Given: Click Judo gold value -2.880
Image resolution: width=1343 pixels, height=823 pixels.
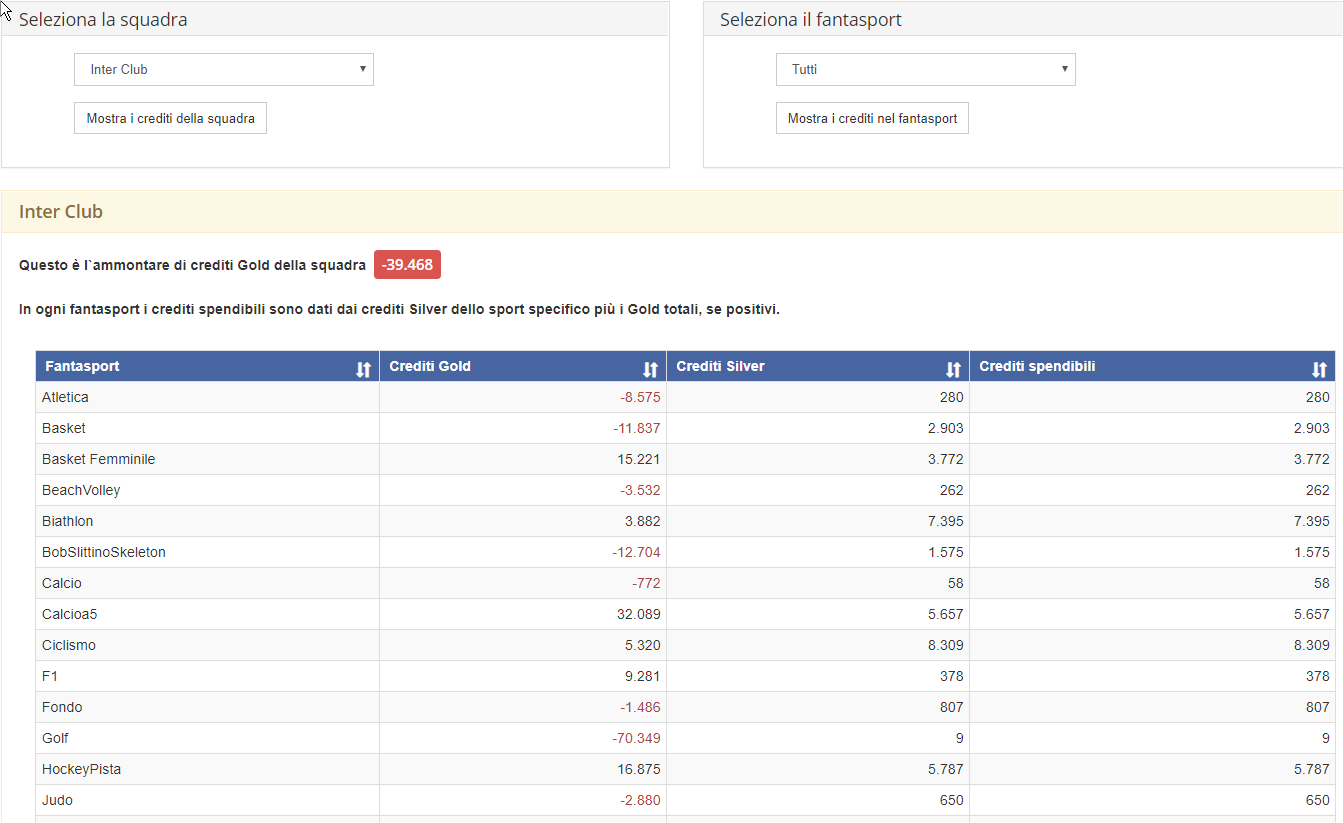Looking at the screenshot, I should (x=640, y=800).
